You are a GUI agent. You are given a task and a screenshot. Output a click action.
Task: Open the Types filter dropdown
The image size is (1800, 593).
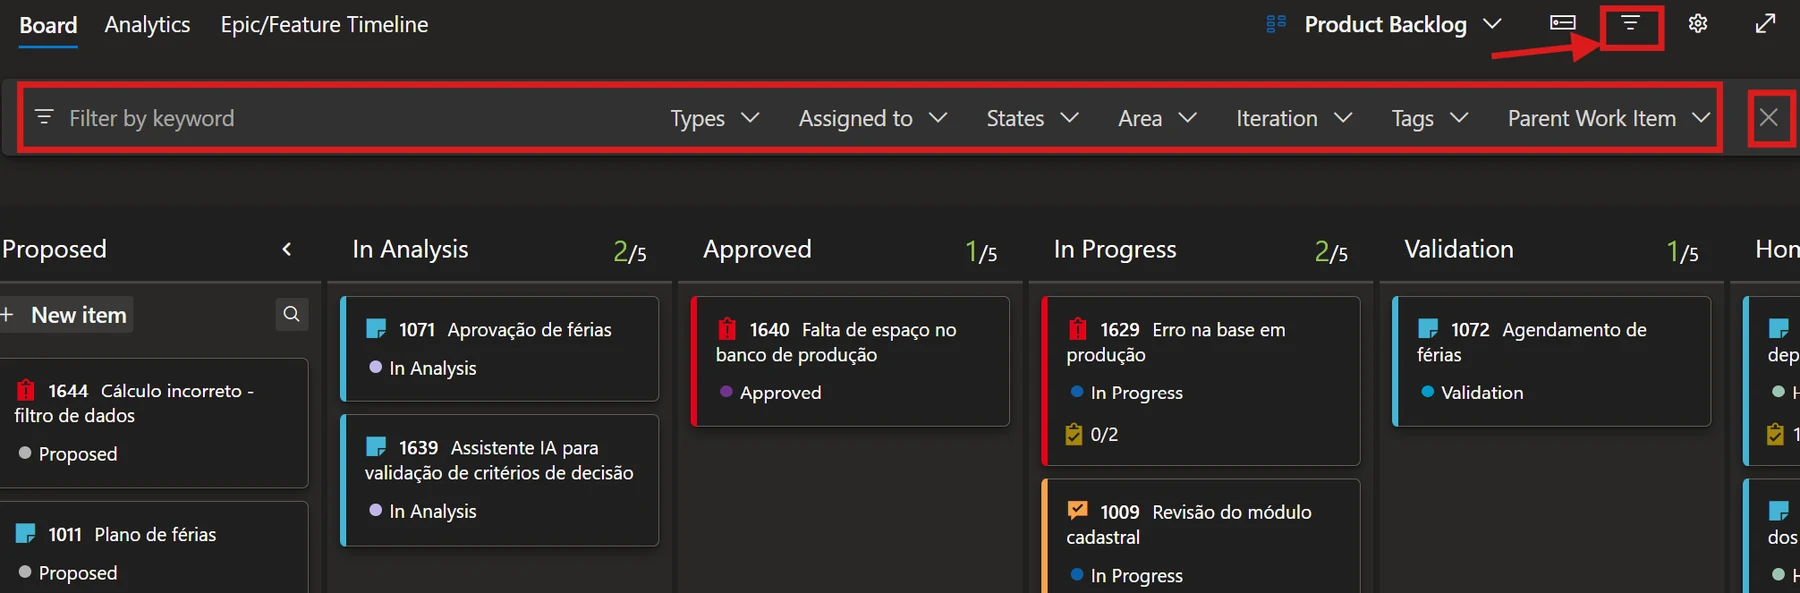pyautogui.click(x=715, y=118)
